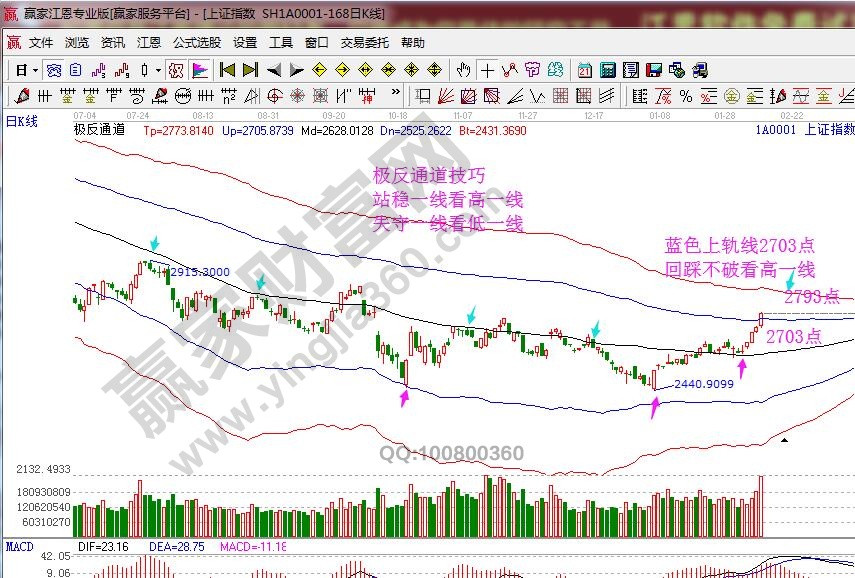Click the MACD indicator label
The image size is (855, 578).
pyautogui.click(x=21, y=547)
